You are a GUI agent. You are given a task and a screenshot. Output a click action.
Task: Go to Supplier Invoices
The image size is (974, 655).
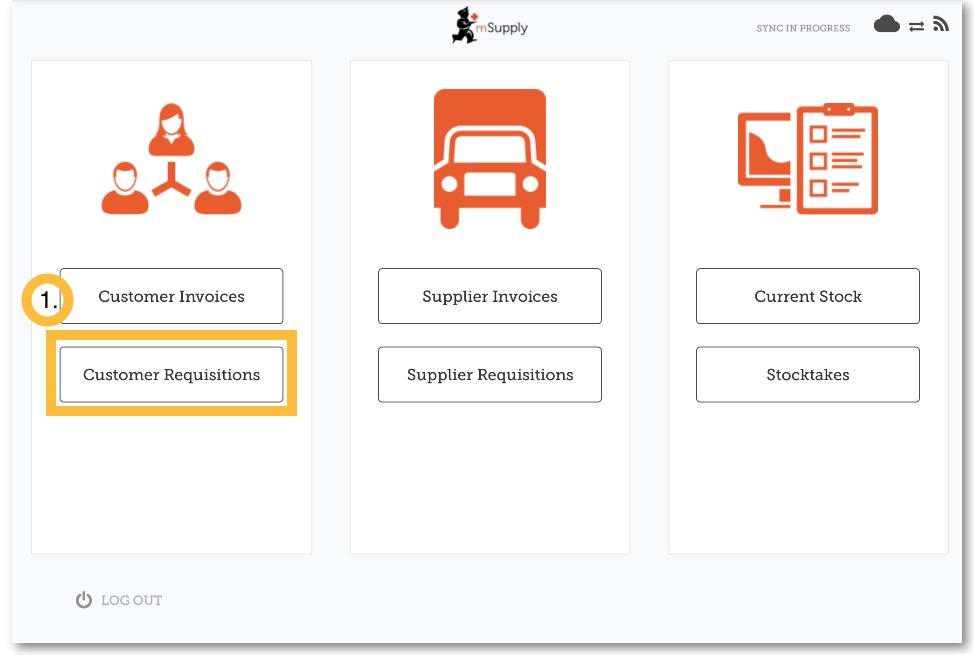489,296
